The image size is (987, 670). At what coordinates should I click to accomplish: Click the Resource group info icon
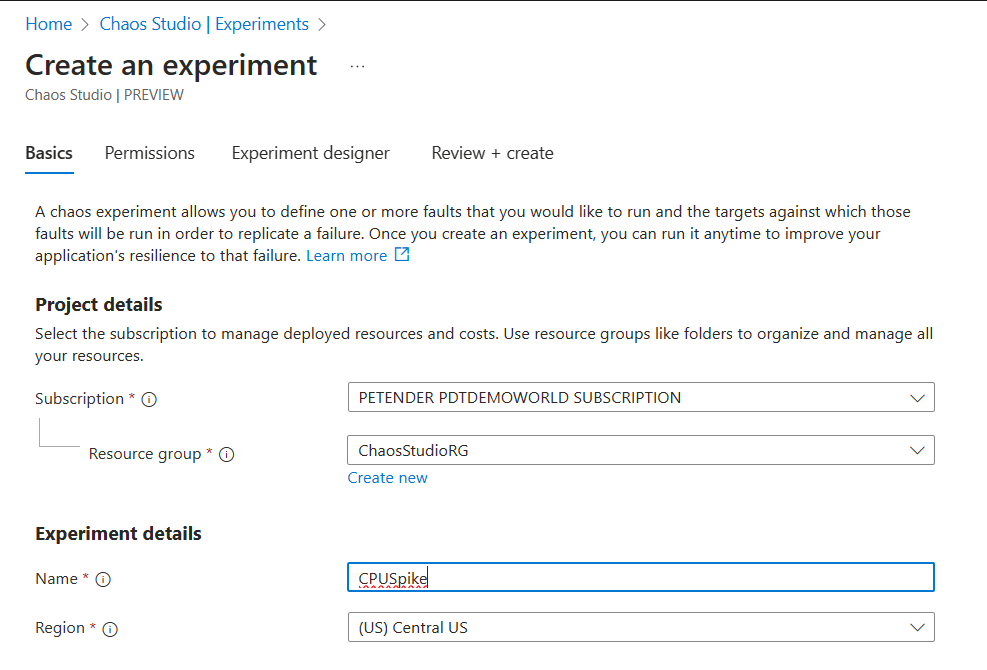pyautogui.click(x=226, y=454)
